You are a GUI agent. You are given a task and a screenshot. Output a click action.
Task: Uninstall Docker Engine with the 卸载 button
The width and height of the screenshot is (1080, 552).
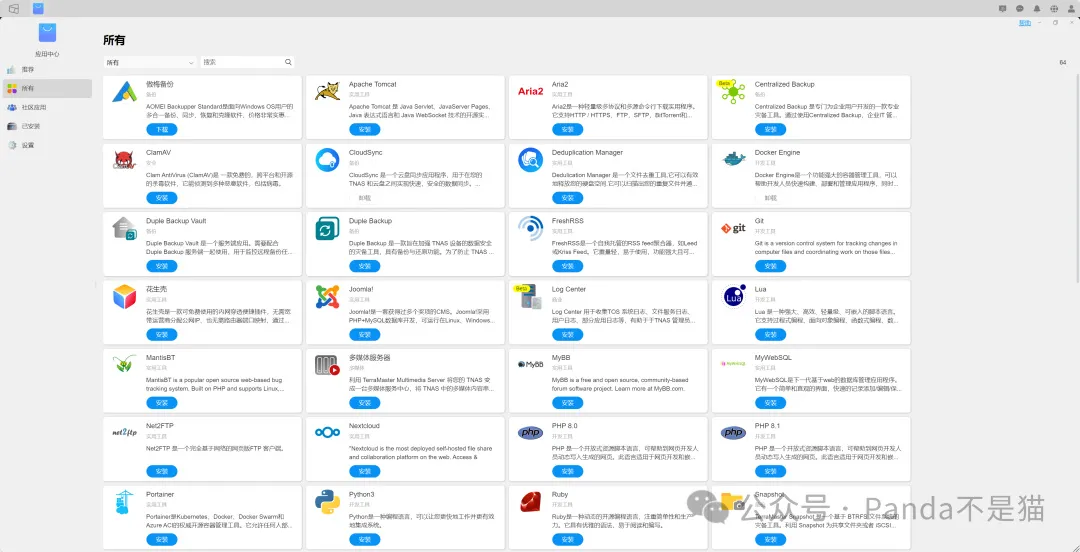(770, 198)
